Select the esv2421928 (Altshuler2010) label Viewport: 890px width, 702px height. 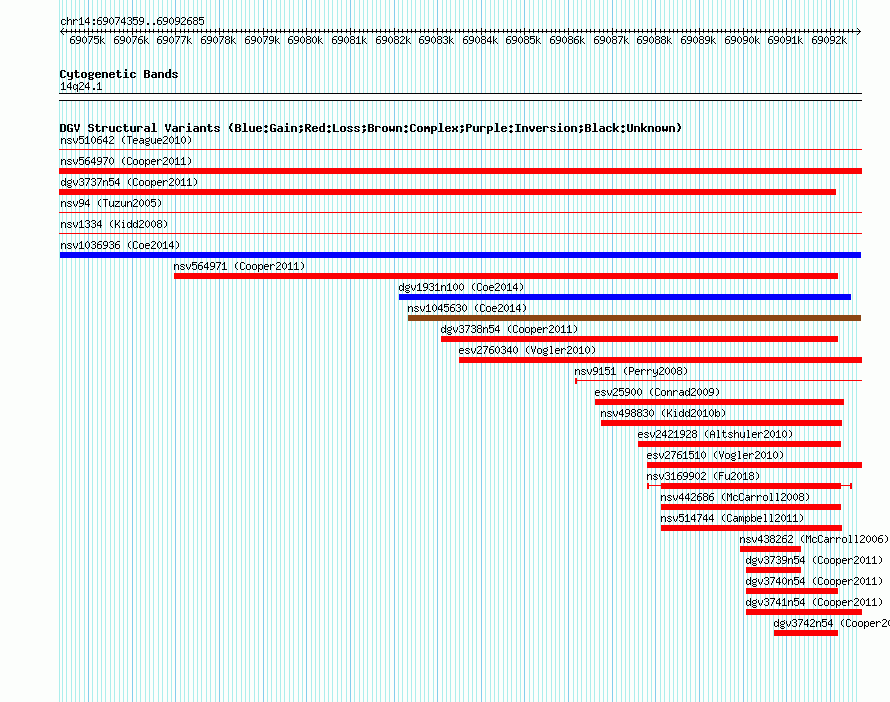coord(715,434)
